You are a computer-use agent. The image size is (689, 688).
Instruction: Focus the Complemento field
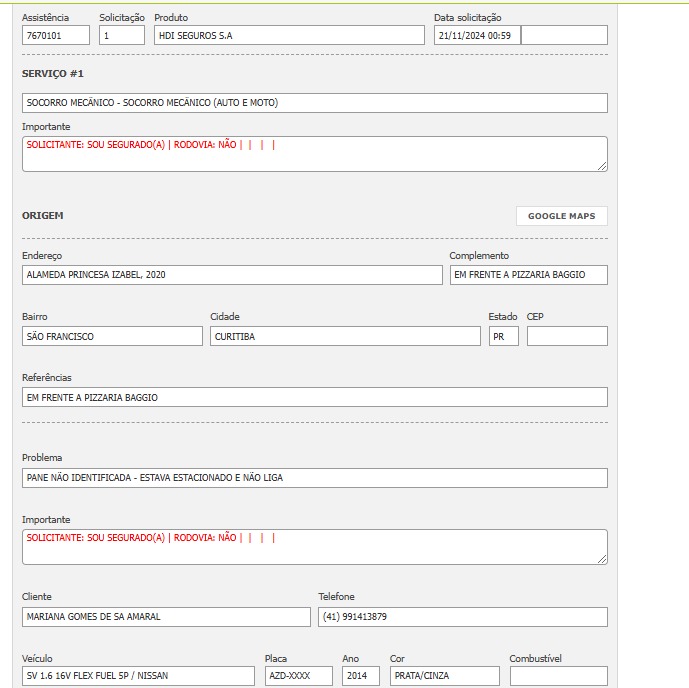[529, 275]
